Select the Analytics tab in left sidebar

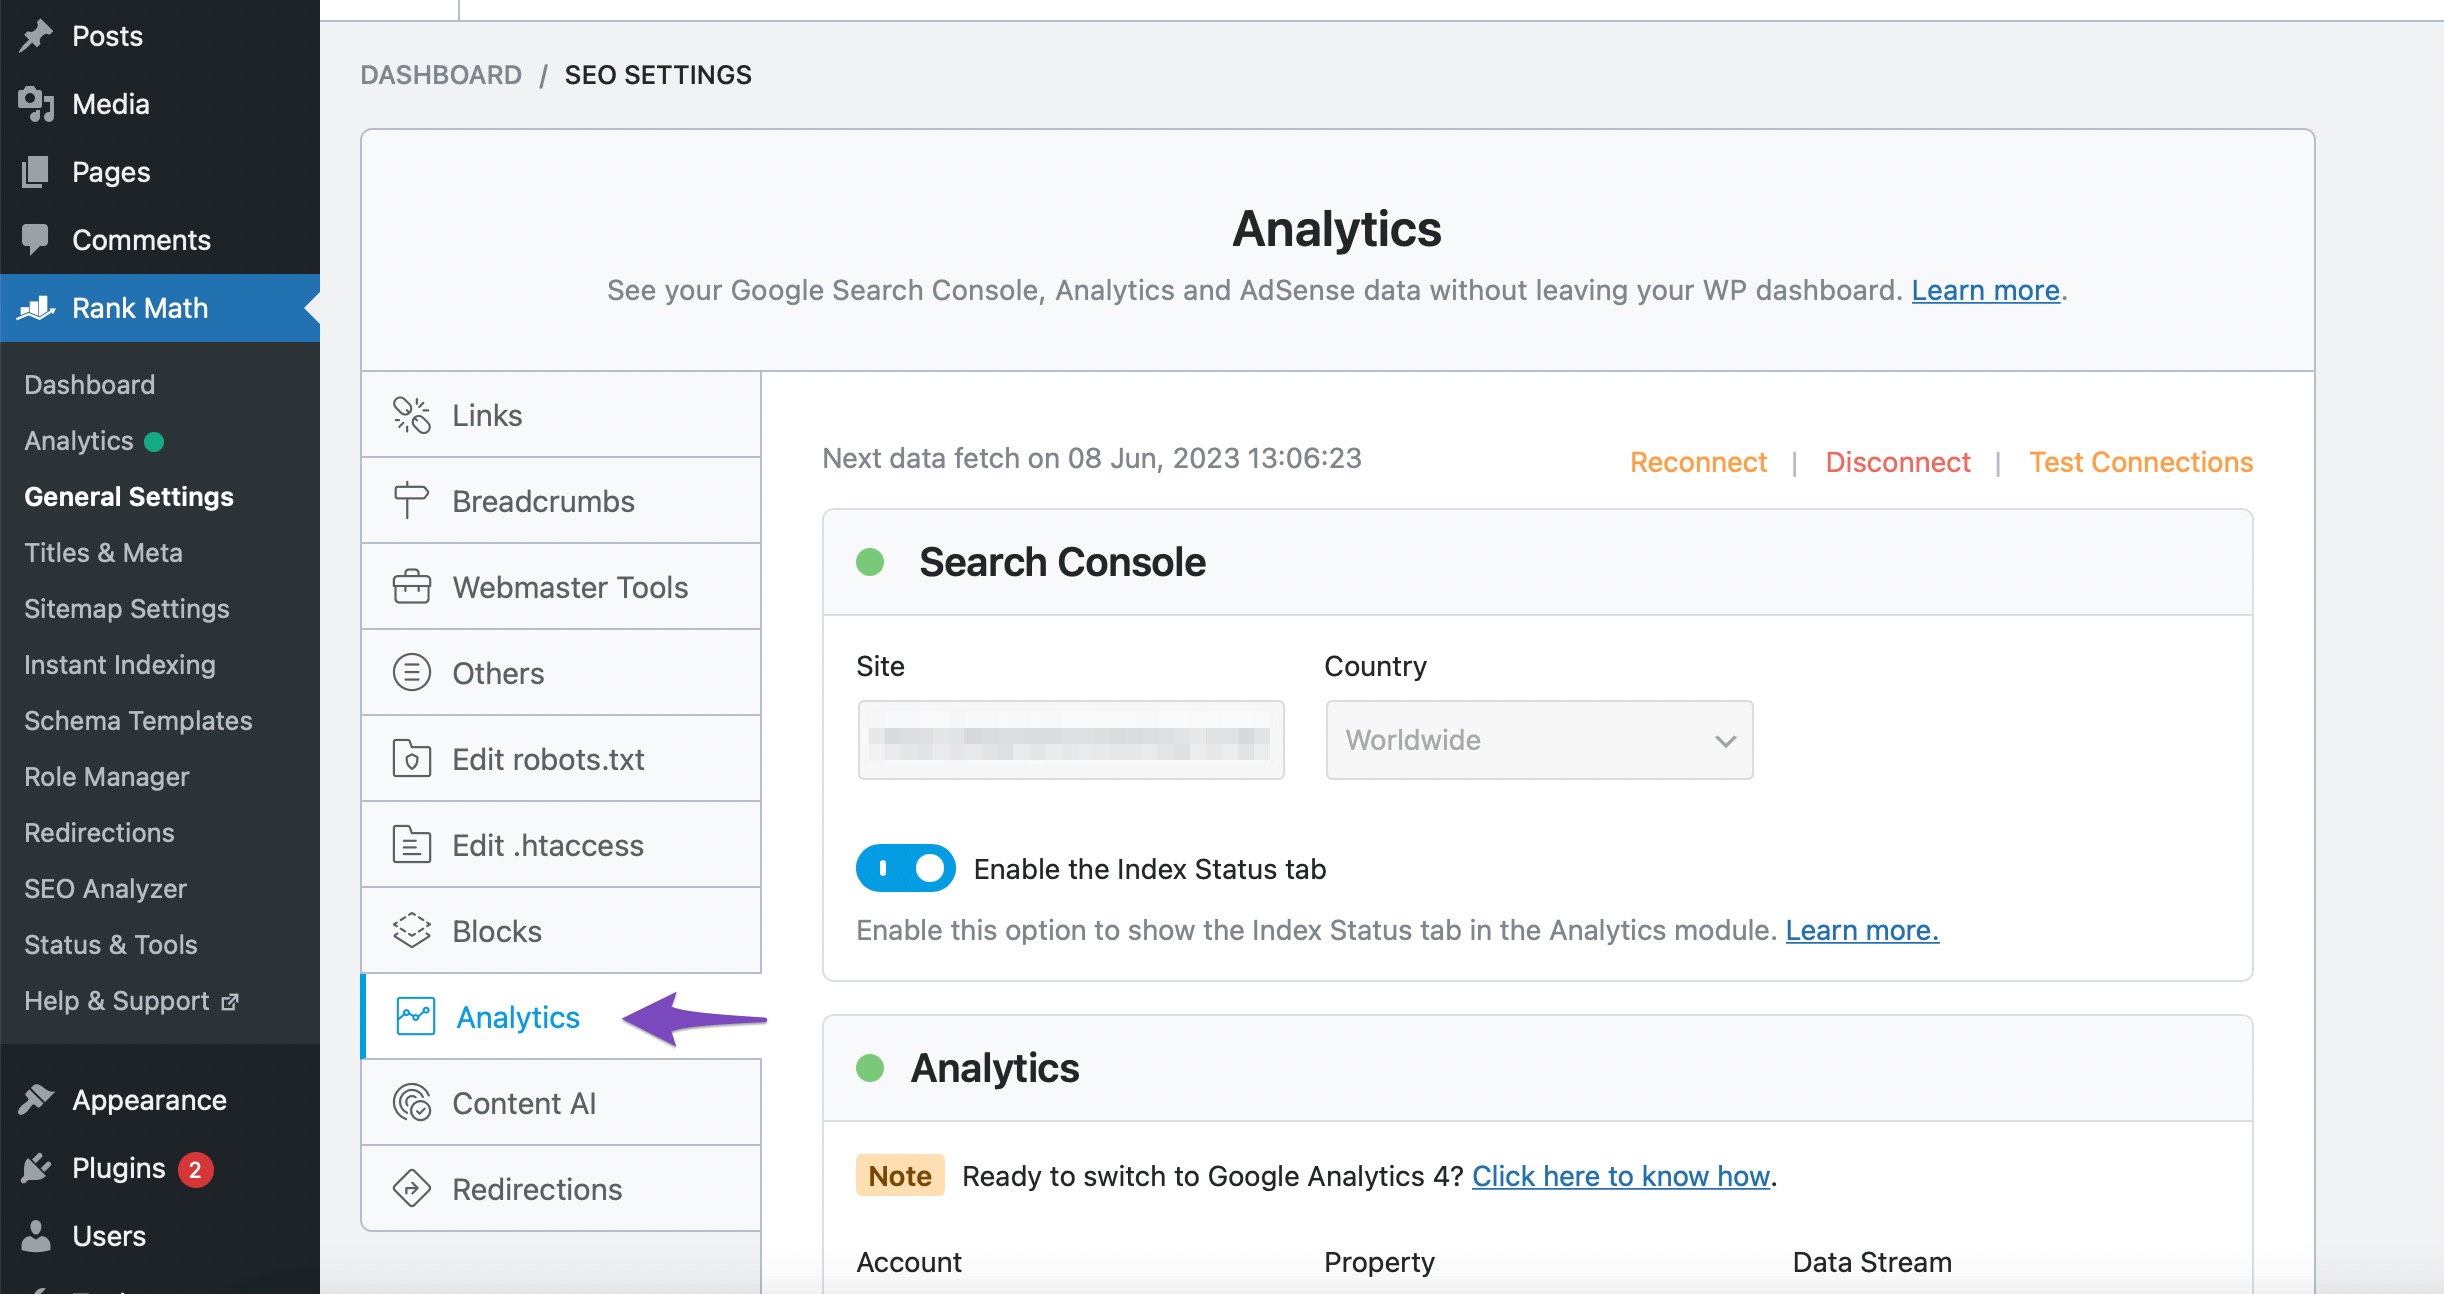point(78,439)
